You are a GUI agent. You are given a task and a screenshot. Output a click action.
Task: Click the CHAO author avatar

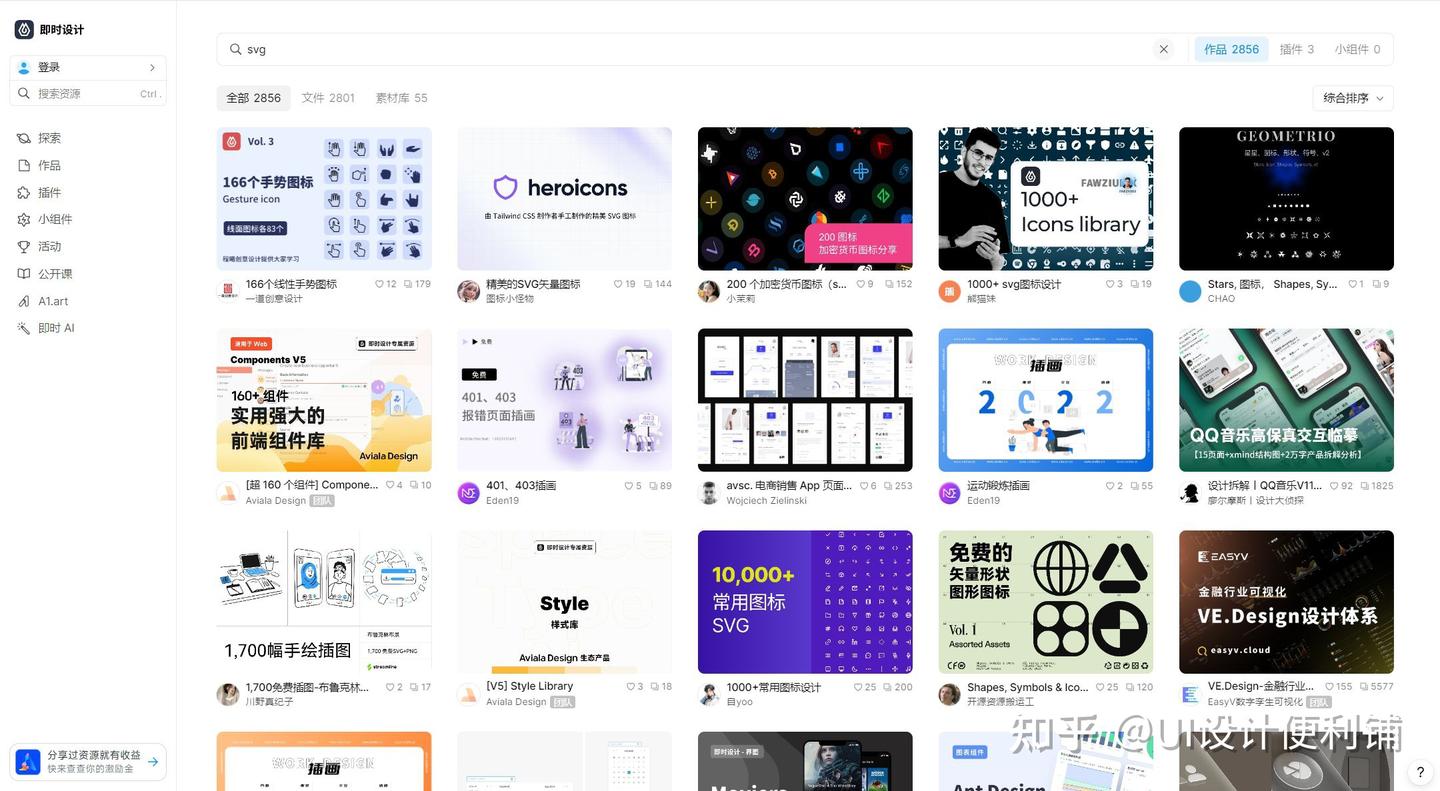1190,291
